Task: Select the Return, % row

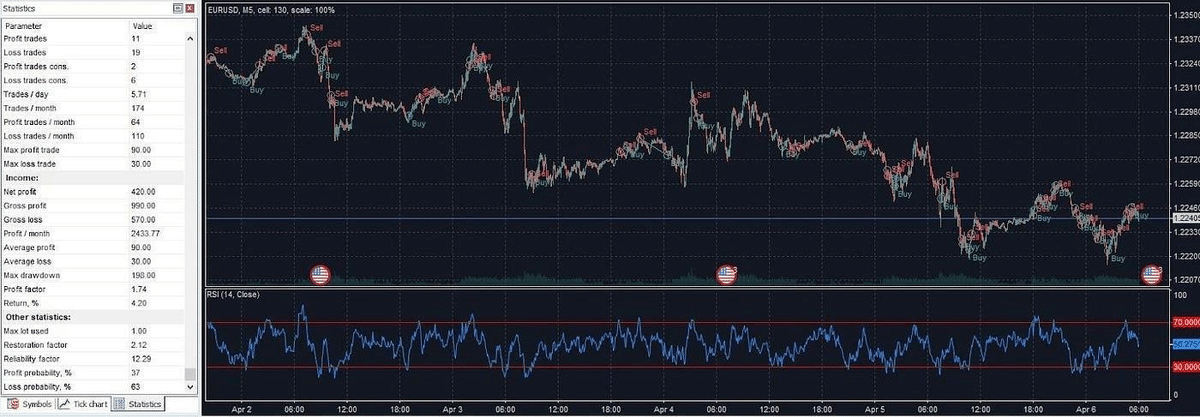Action: point(93,302)
